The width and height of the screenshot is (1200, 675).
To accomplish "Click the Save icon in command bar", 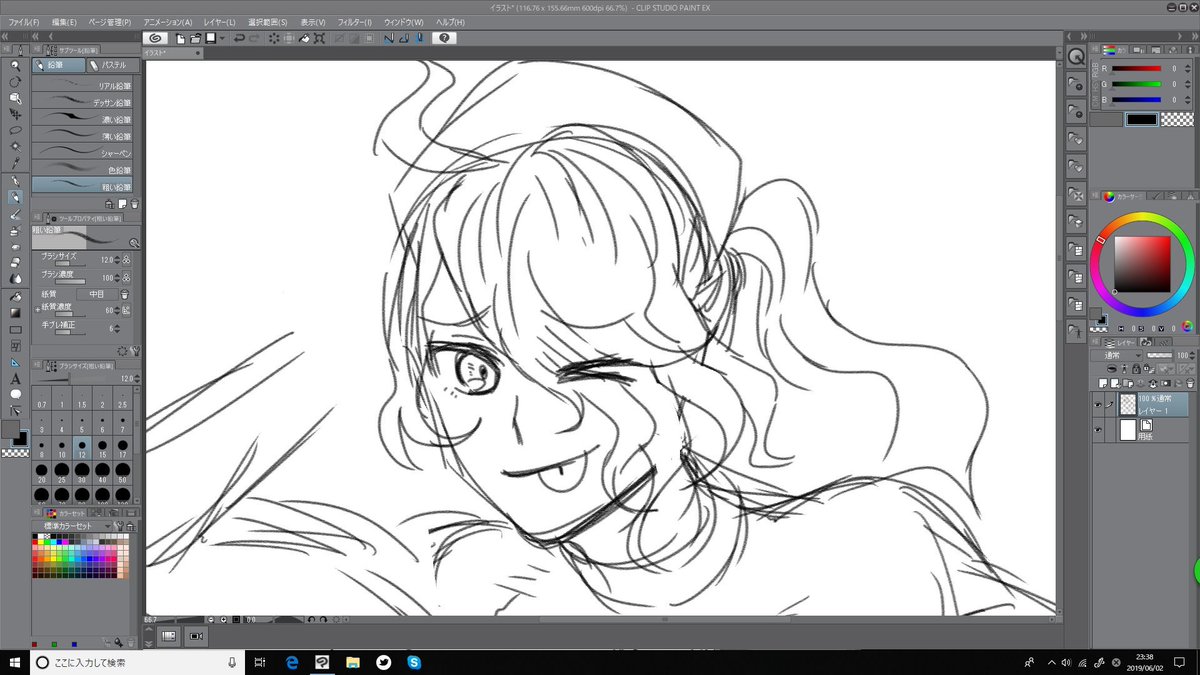I will click(x=210, y=38).
